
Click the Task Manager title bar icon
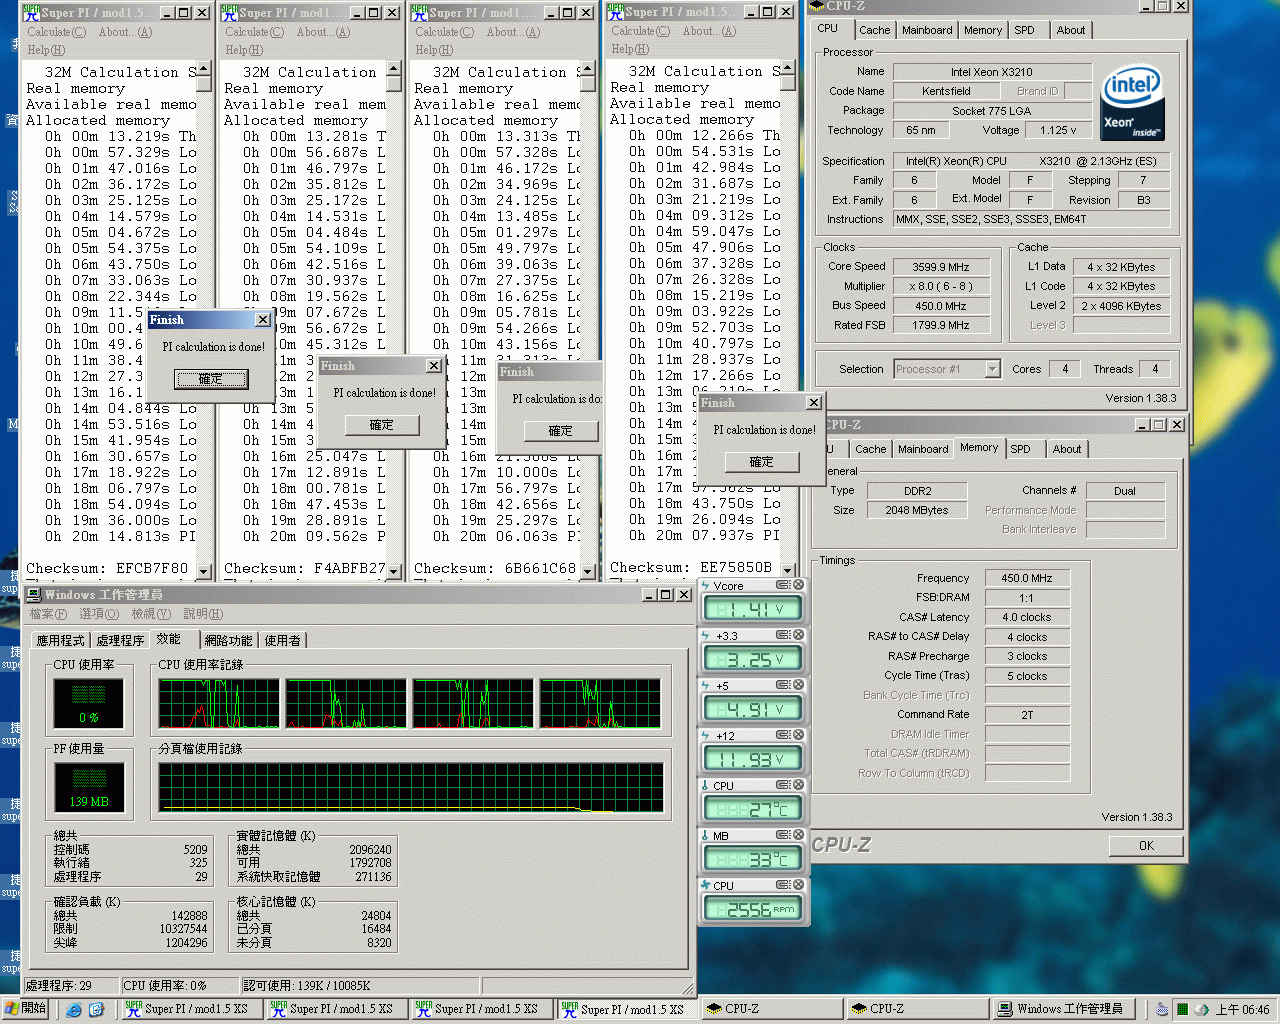click(33, 594)
